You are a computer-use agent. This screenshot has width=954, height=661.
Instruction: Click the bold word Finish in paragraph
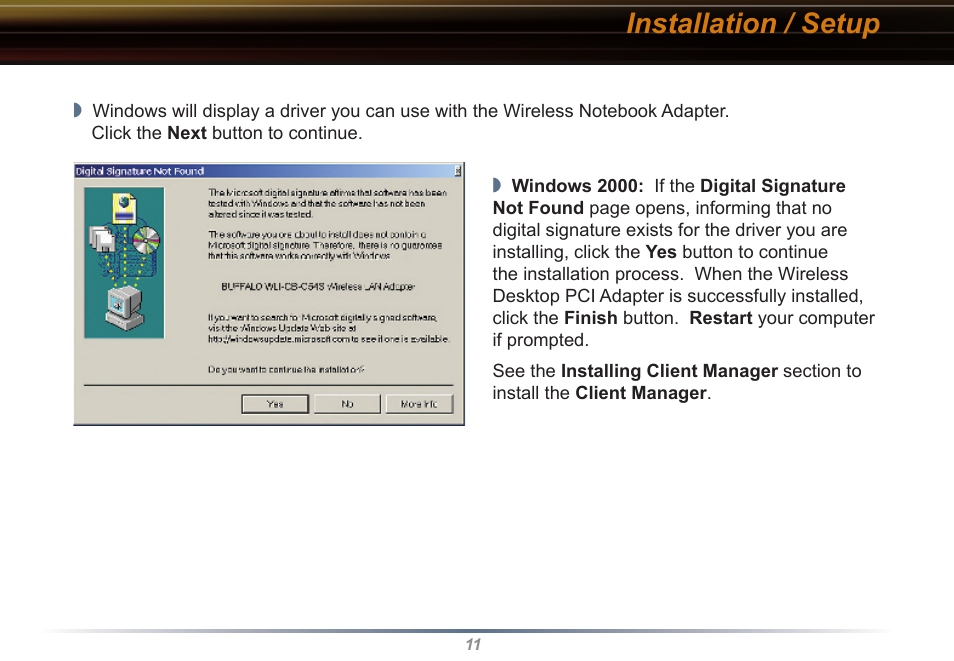point(590,318)
